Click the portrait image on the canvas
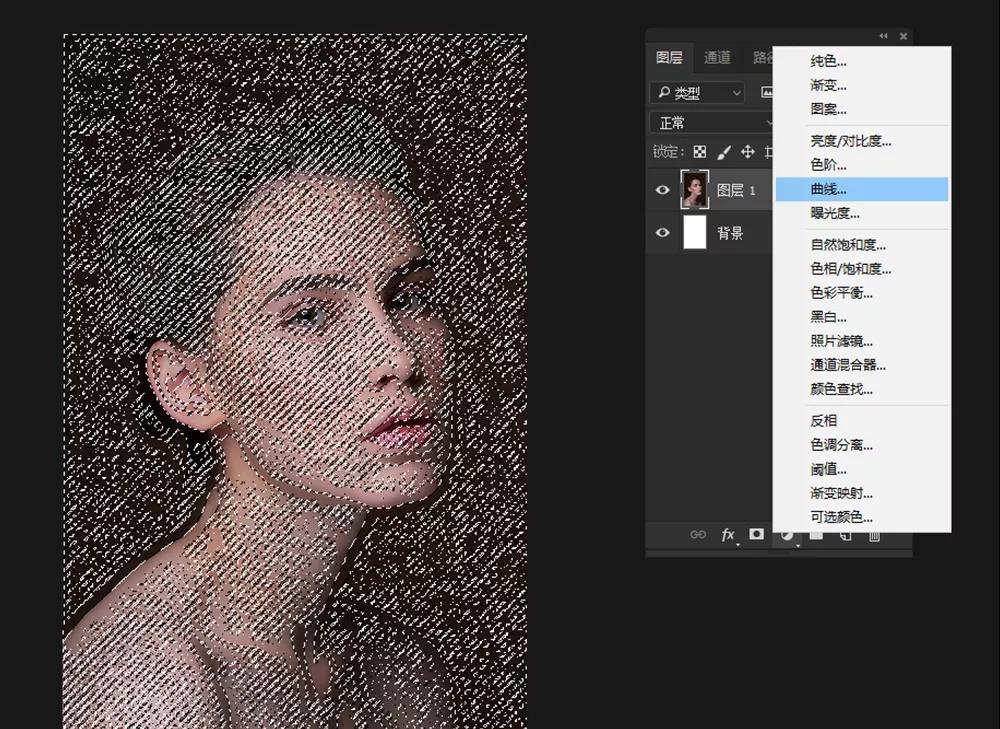The height and width of the screenshot is (729, 1000). pos(295,381)
